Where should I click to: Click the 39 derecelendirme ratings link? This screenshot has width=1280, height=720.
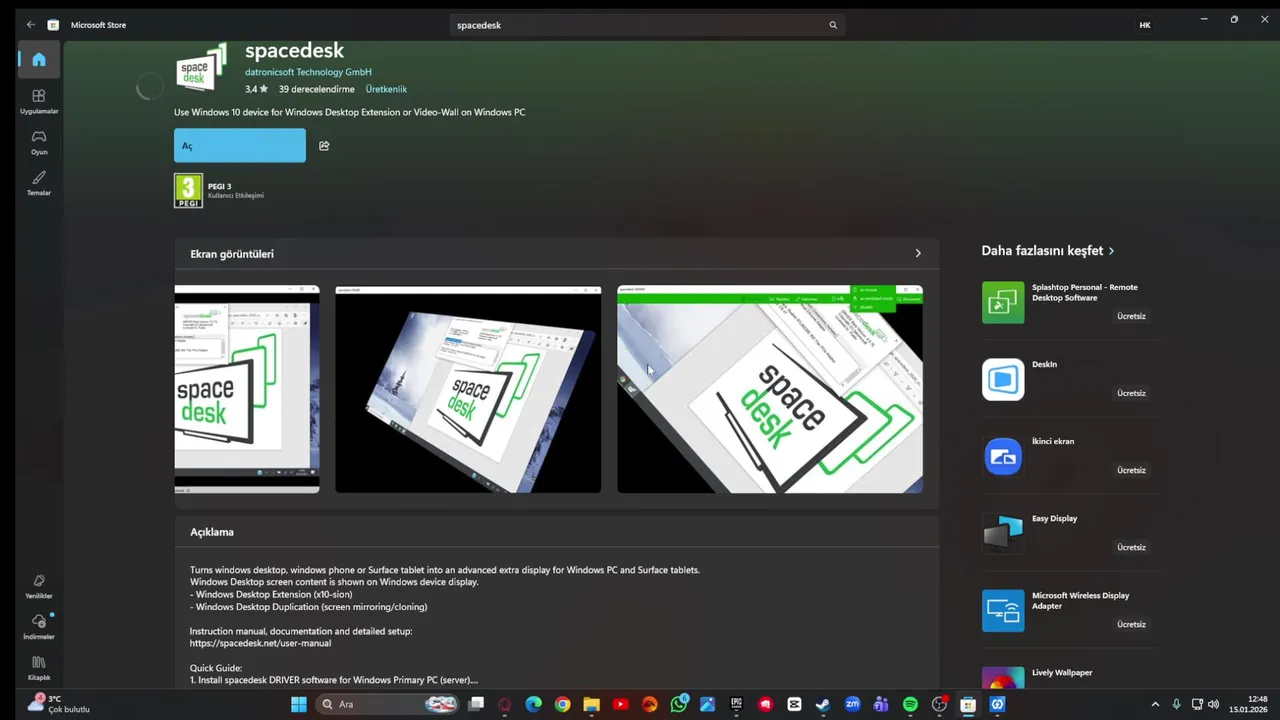coord(316,89)
